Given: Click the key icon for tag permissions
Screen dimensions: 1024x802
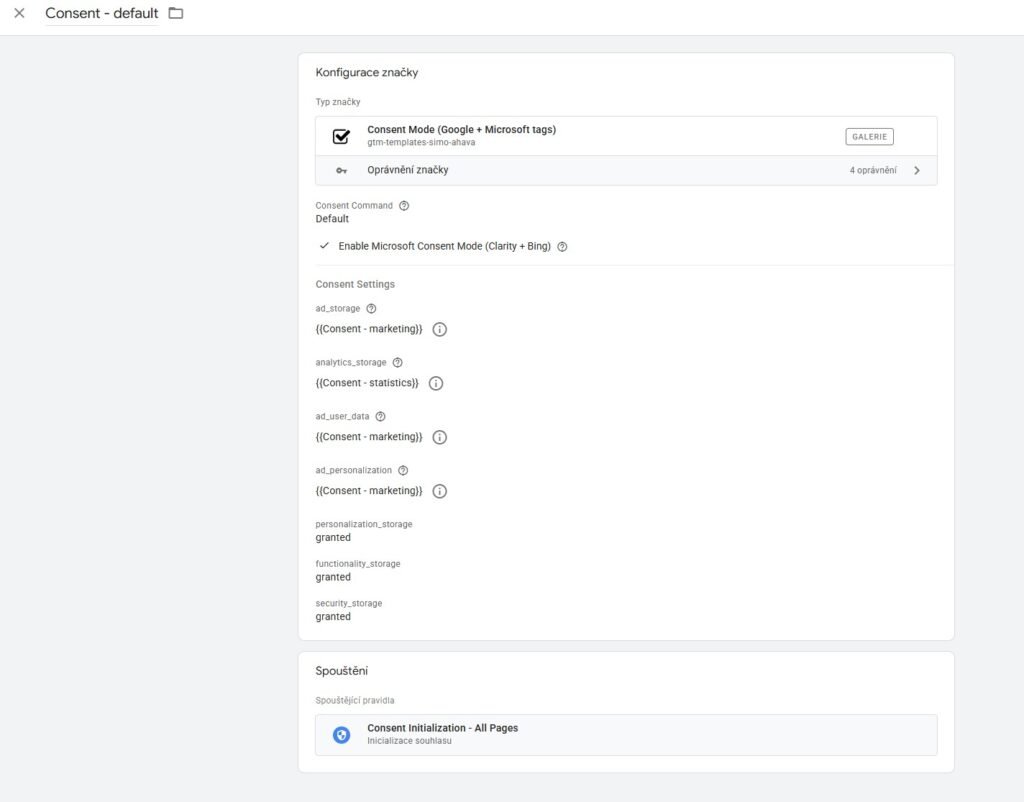Looking at the screenshot, I should tap(341, 171).
